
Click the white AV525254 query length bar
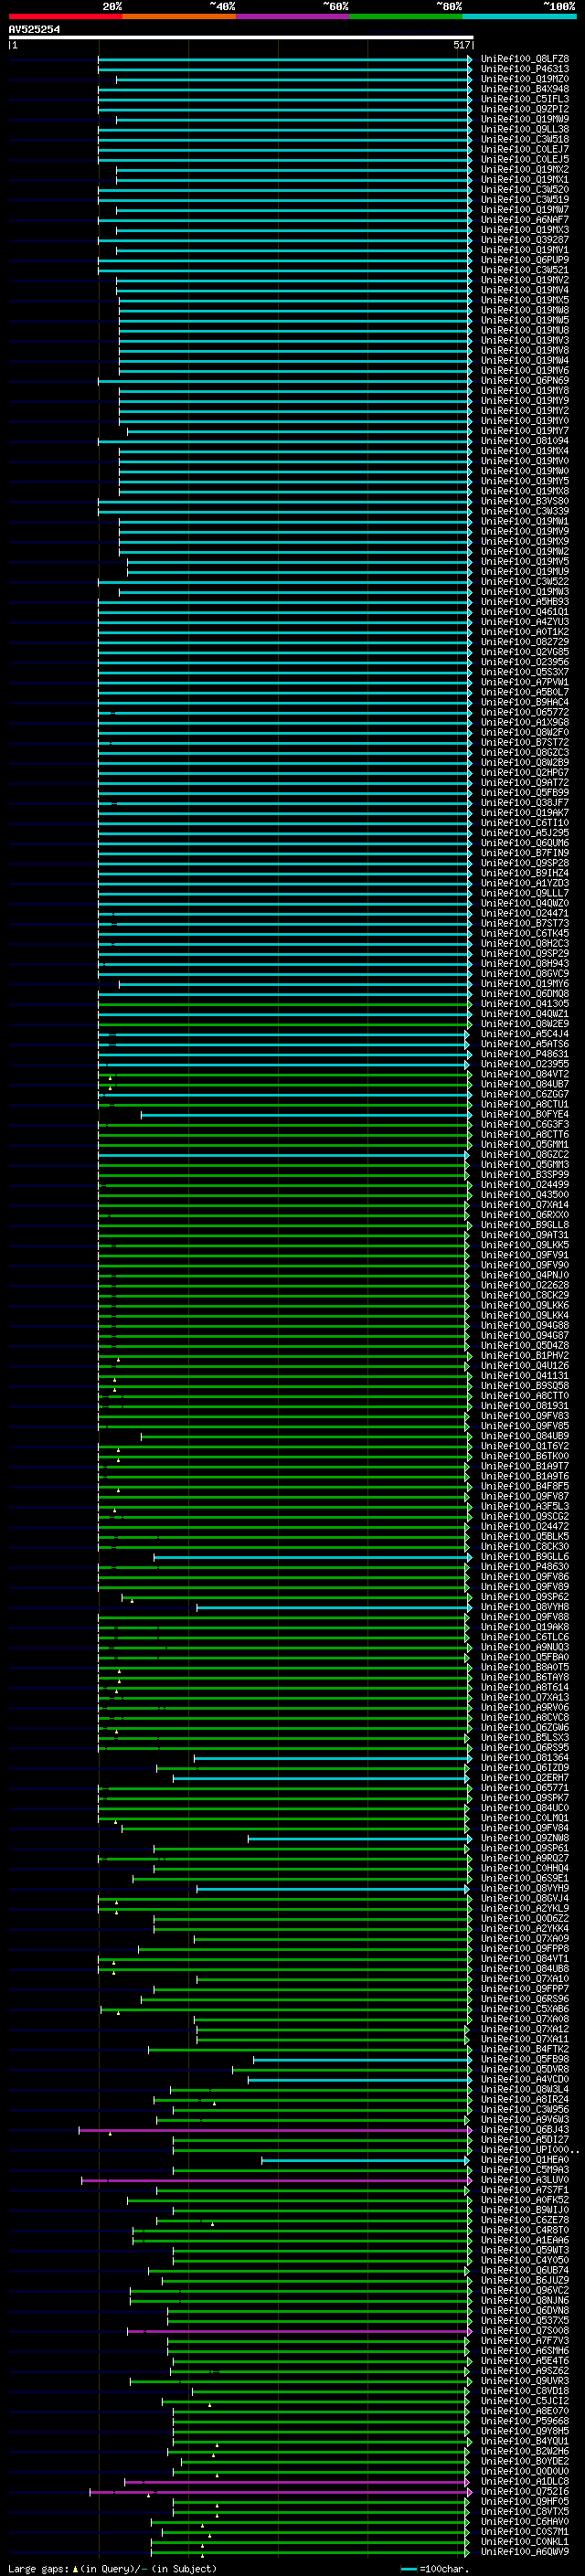pos(241,38)
